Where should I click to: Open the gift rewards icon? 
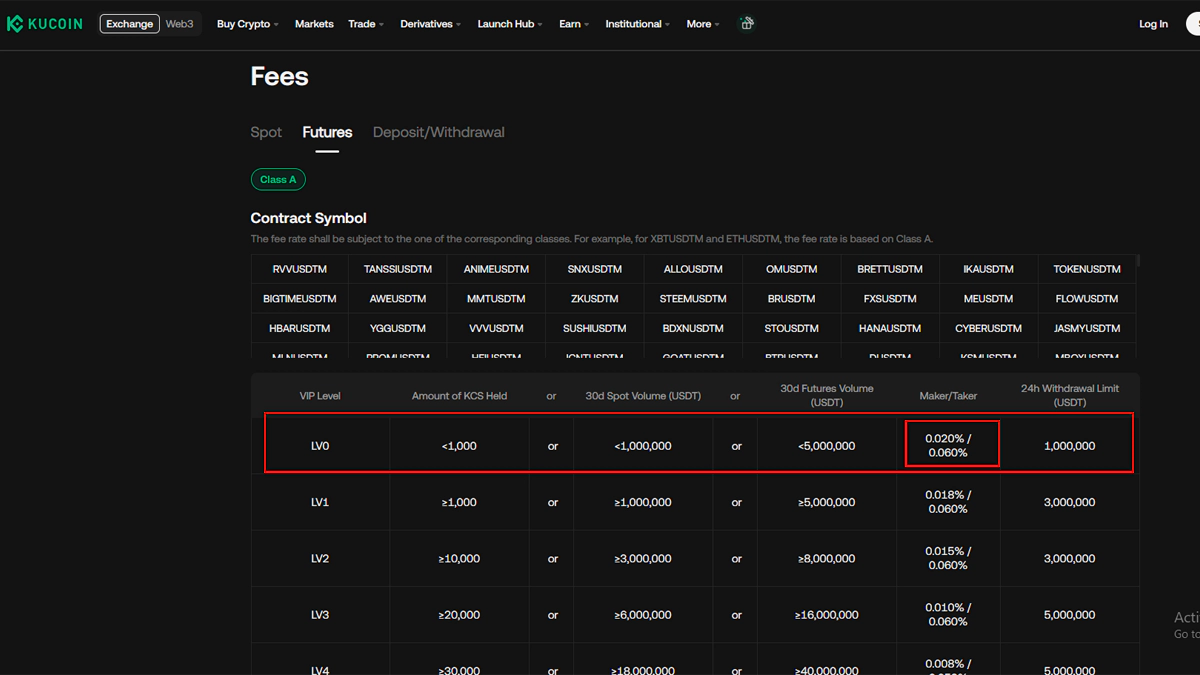tap(746, 24)
